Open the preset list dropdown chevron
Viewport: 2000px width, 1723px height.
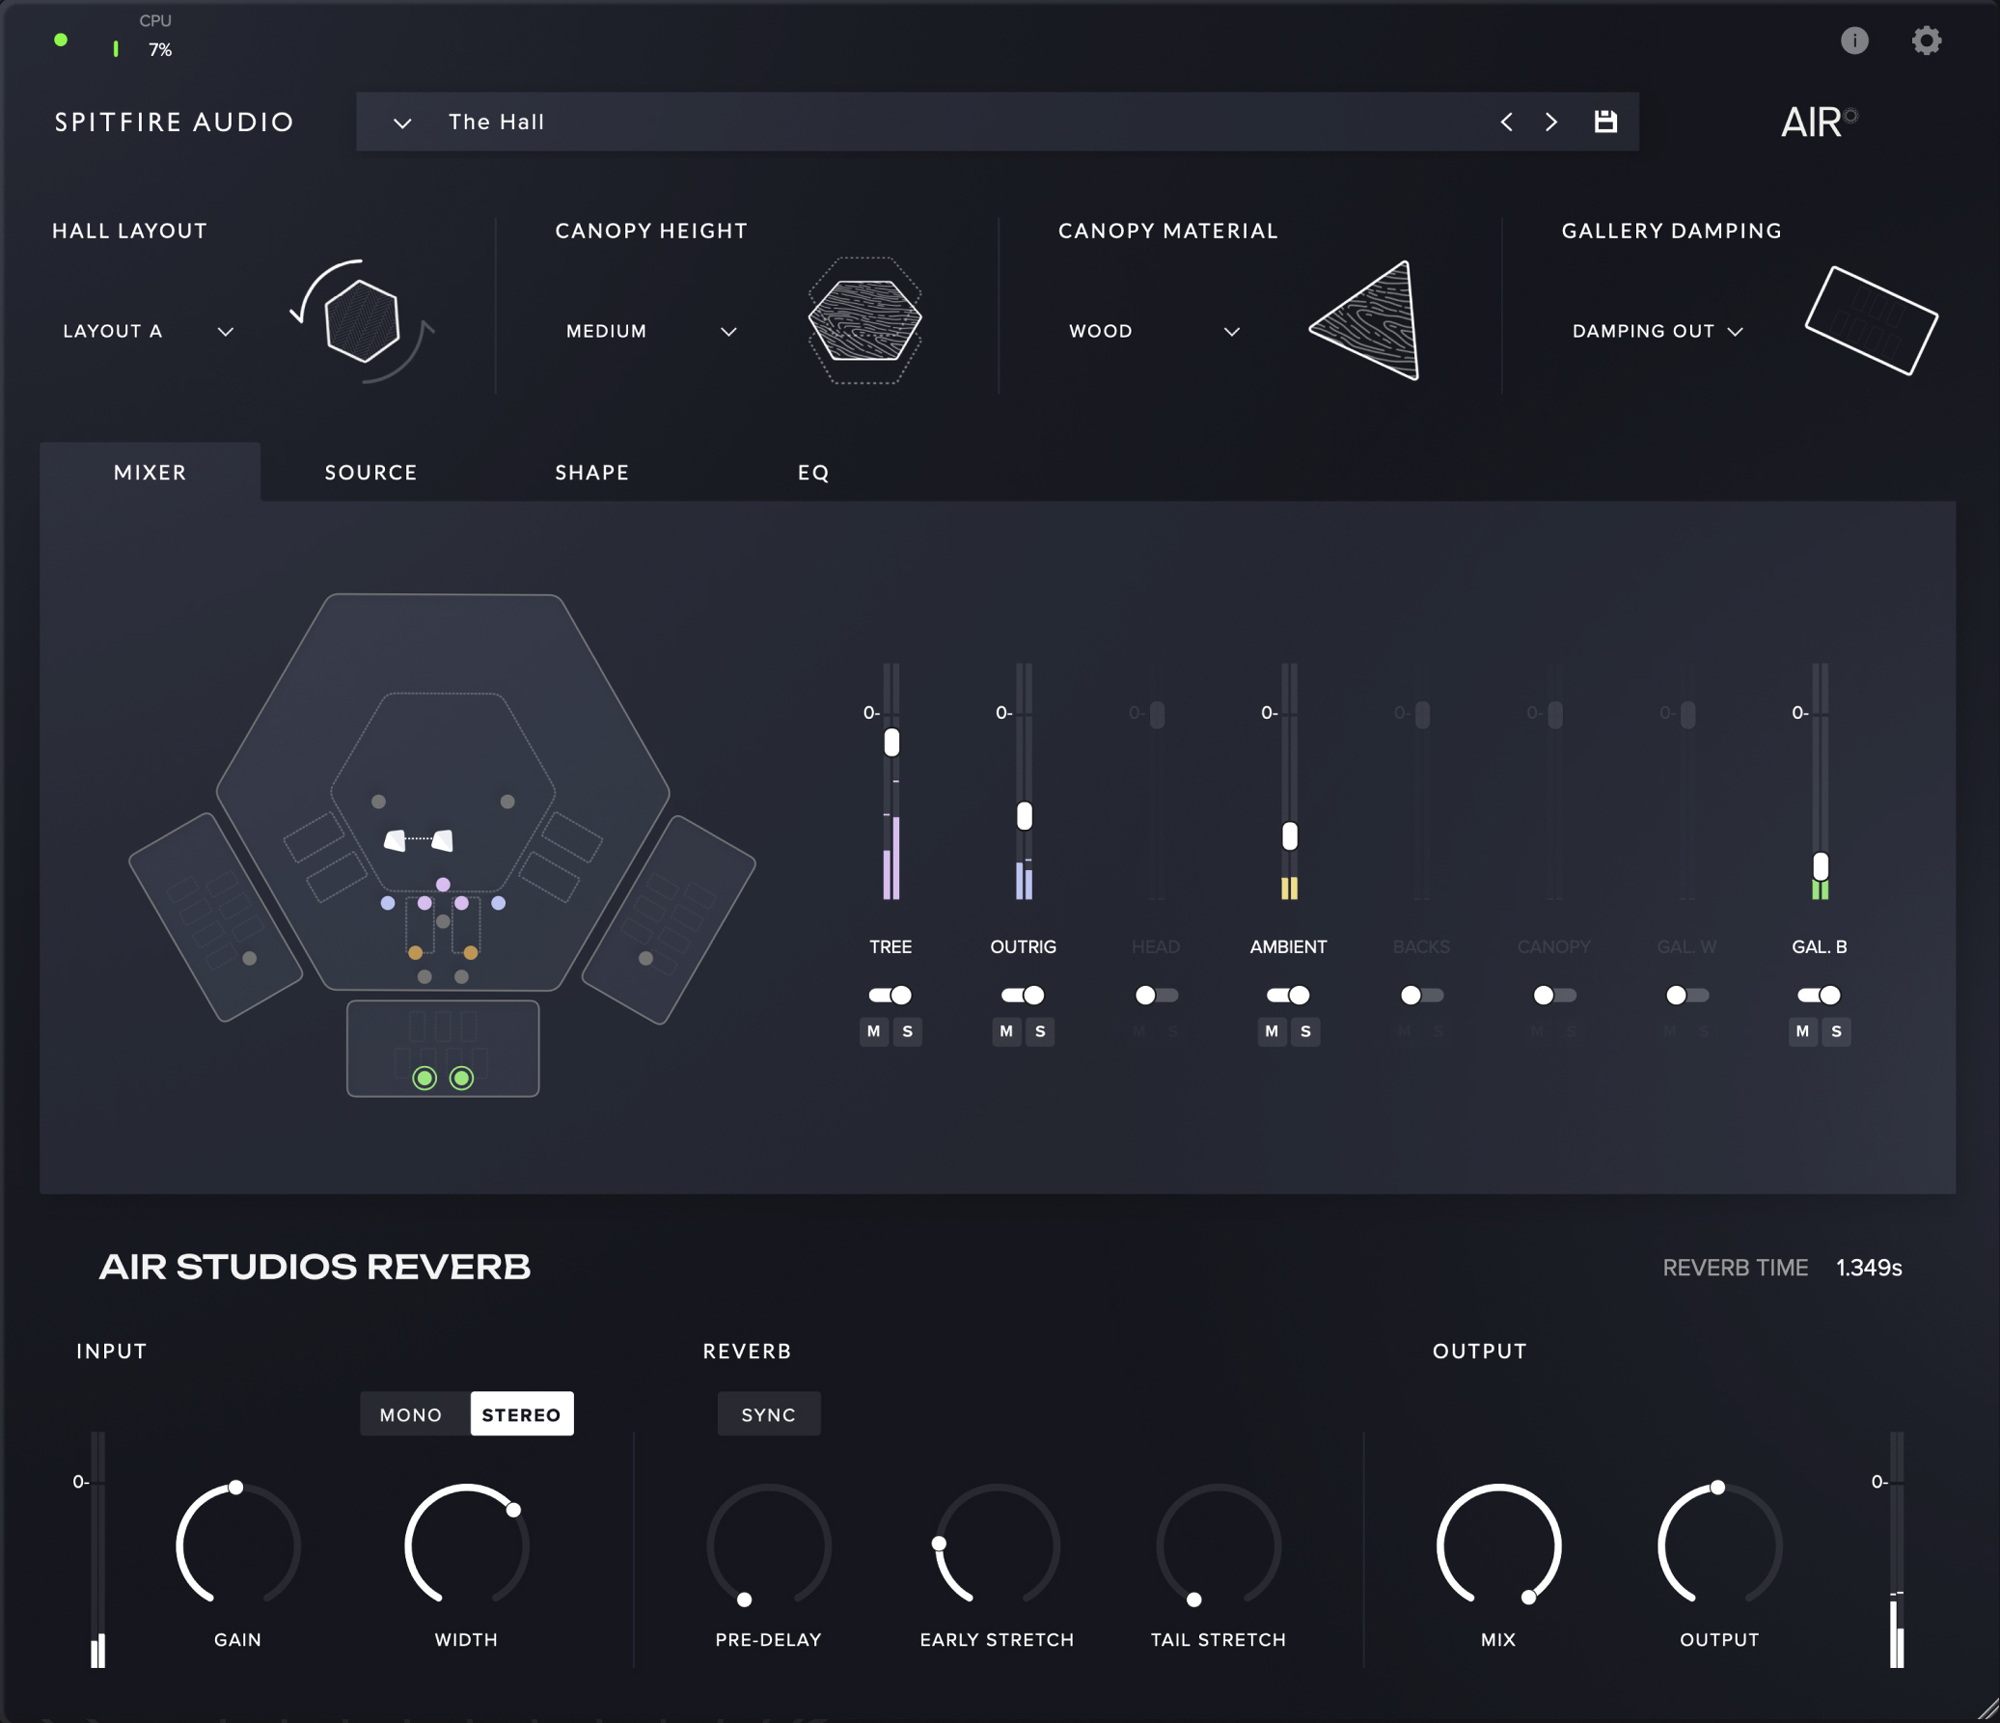point(402,123)
